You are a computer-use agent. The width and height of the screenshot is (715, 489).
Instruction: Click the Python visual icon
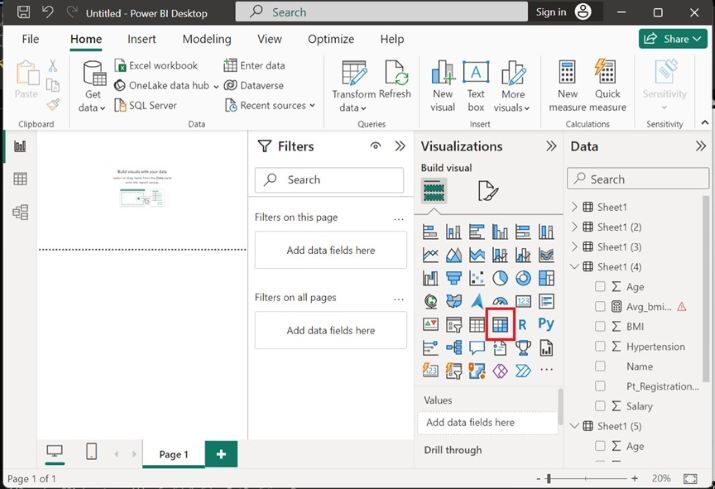(546, 325)
